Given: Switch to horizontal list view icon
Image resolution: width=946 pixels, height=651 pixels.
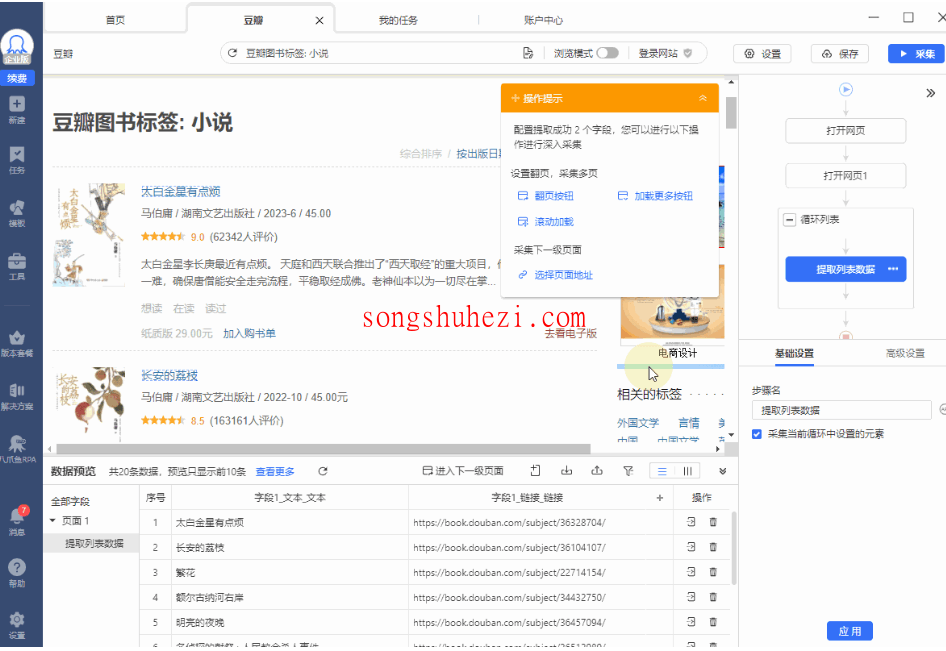Looking at the screenshot, I should tap(662, 471).
